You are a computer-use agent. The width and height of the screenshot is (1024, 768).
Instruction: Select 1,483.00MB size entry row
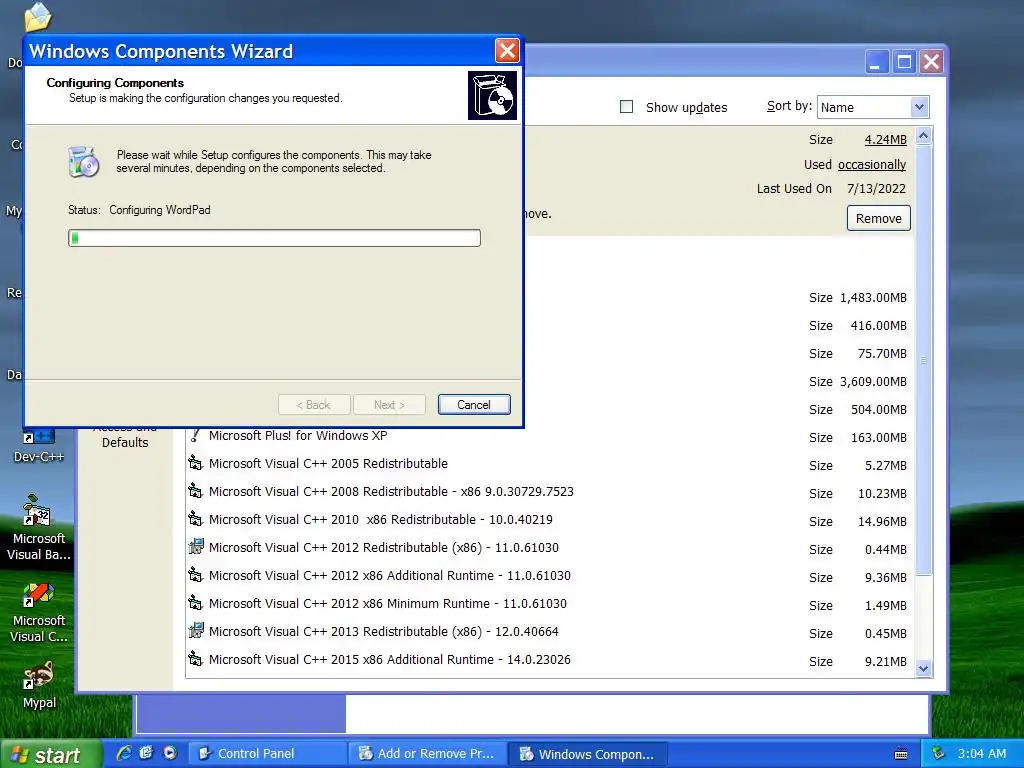pyautogui.click(x=551, y=298)
